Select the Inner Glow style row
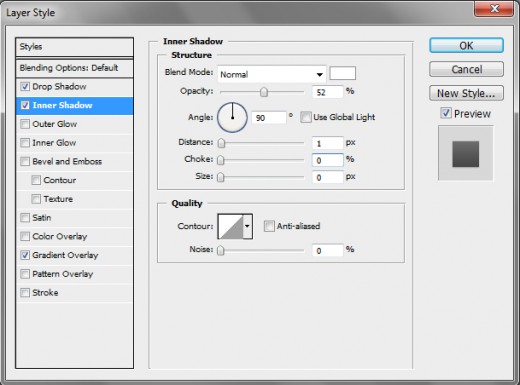The height and width of the screenshot is (385, 520). click(74, 143)
